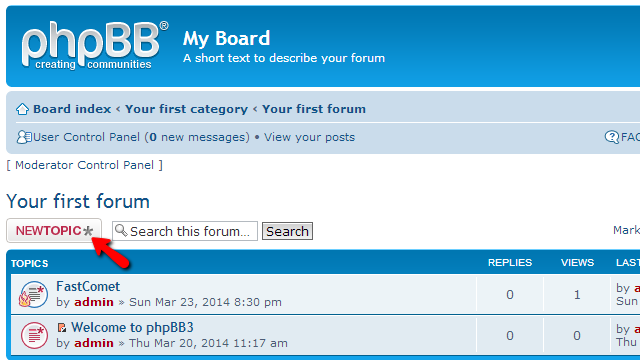Focus the Search this forum input field
640x360 pixels.
click(x=185, y=231)
